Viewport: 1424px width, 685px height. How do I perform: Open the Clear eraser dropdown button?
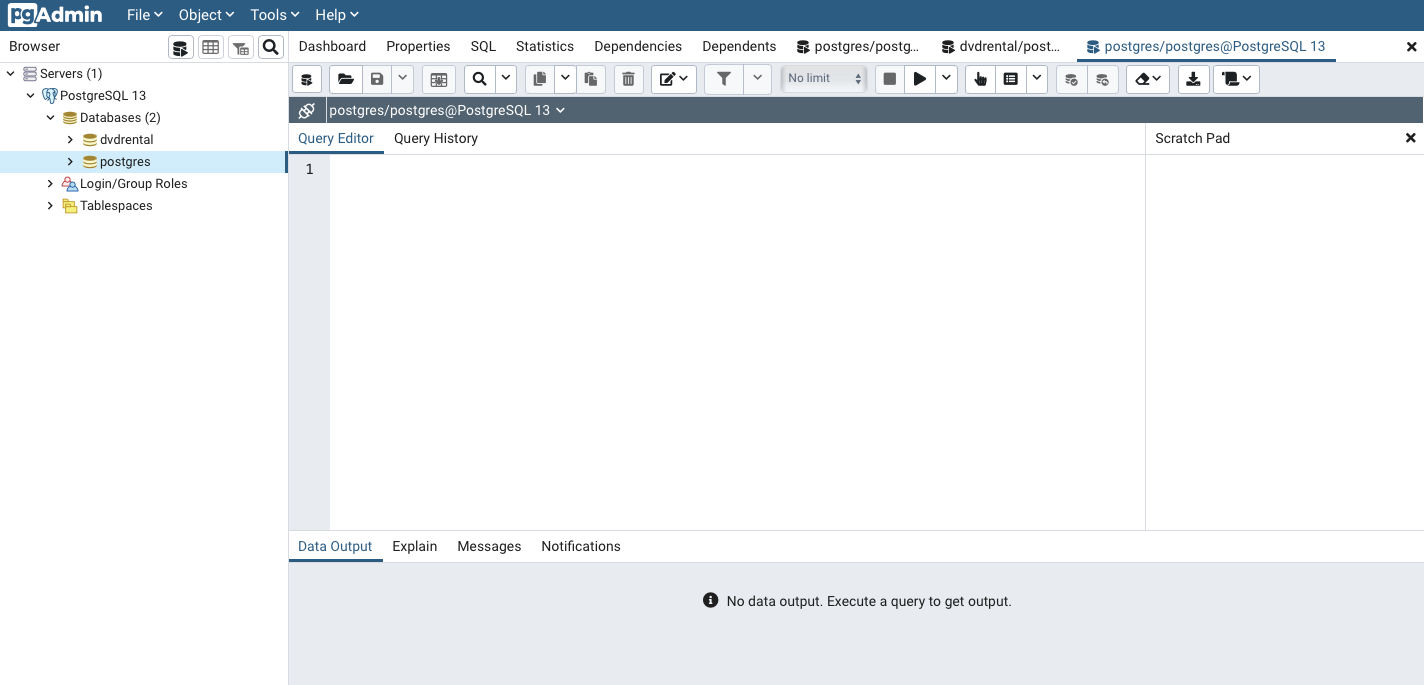tap(1148, 79)
